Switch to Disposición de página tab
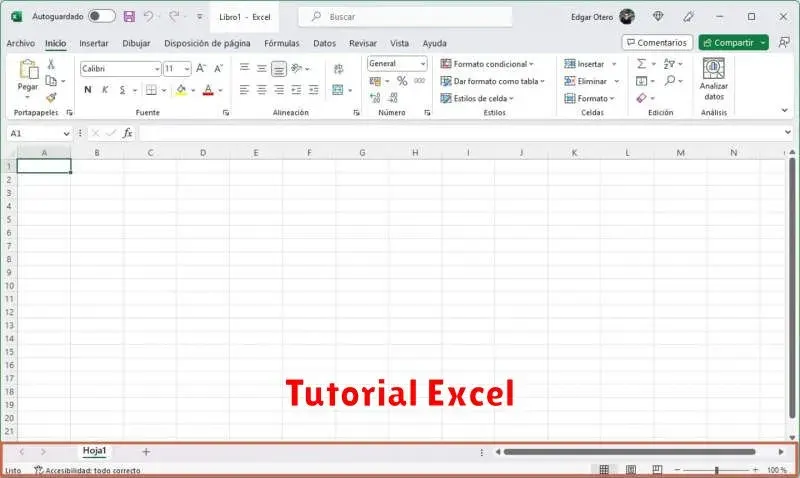 coord(207,43)
